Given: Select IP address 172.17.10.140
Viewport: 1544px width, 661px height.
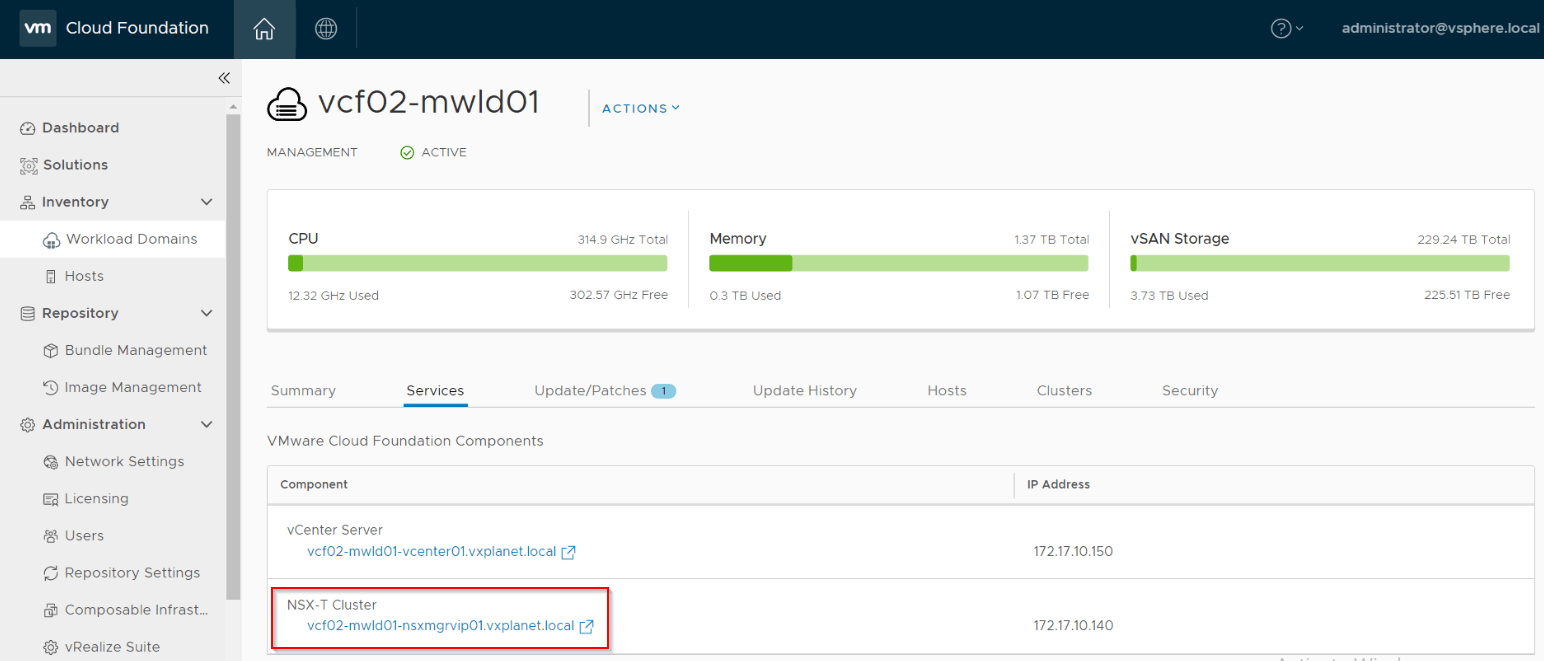Looking at the screenshot, I should (x=1073, y=627).
